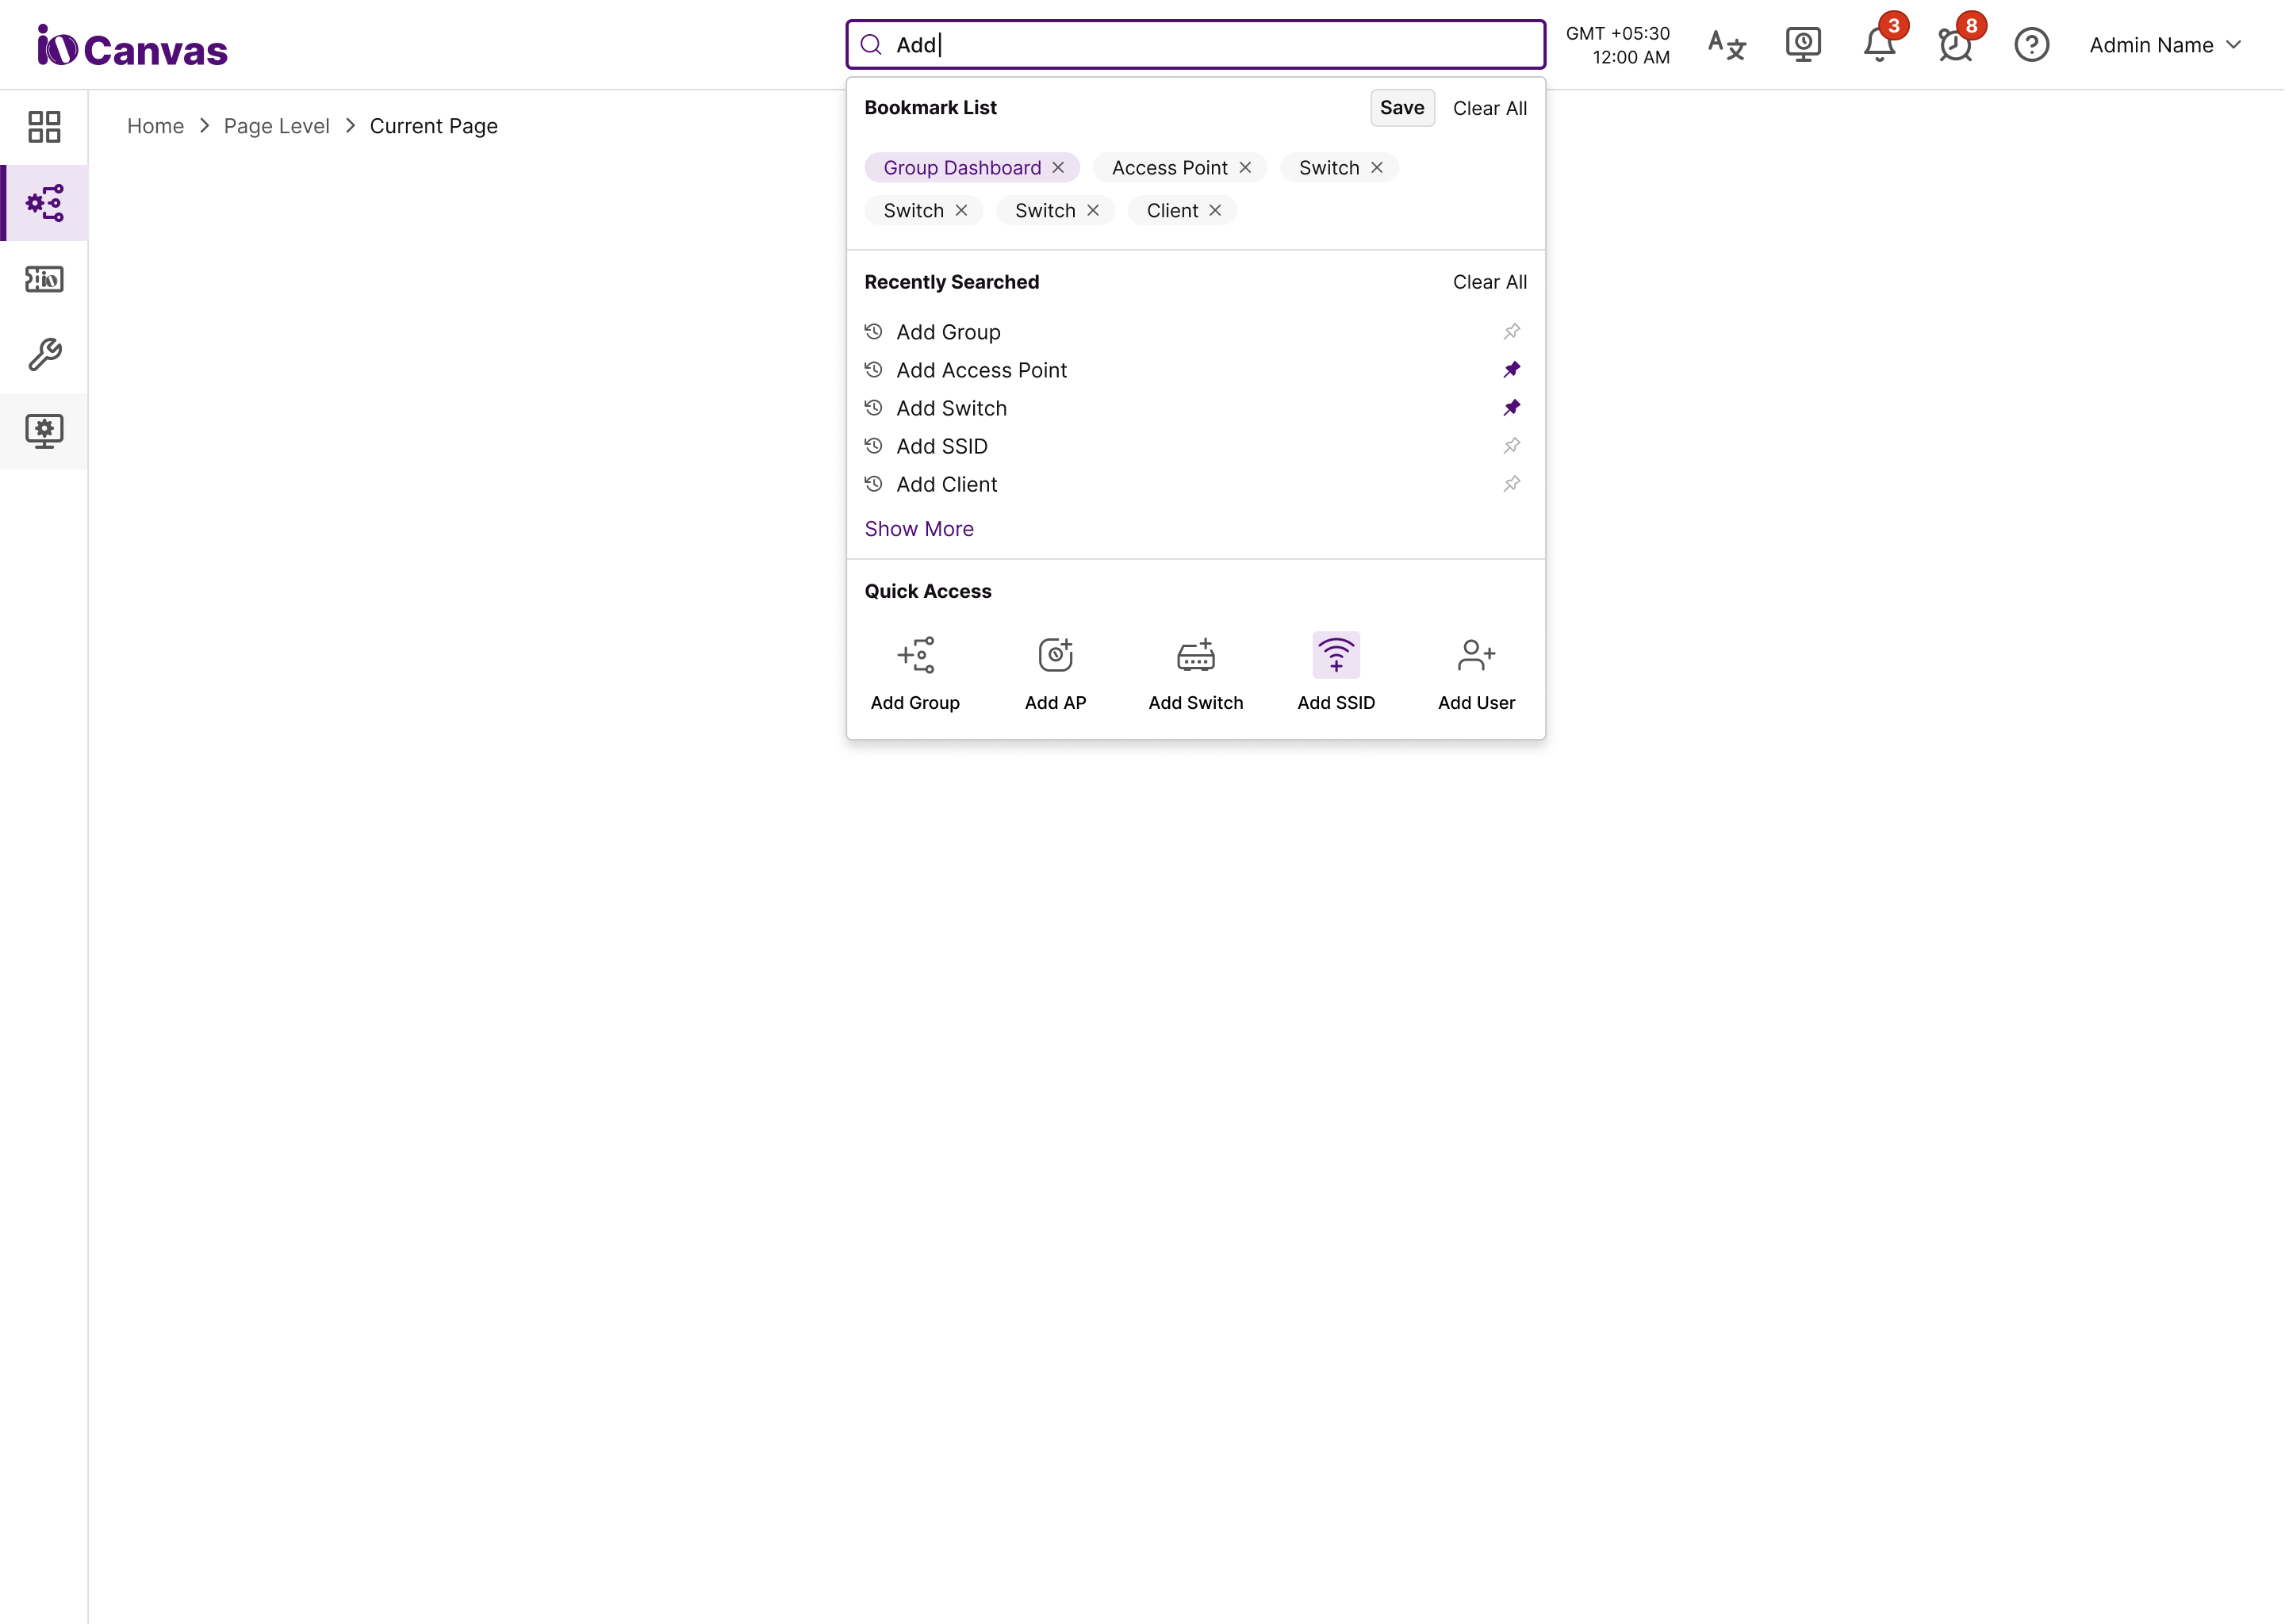Click the Save bookmark button

point(1401,108)
